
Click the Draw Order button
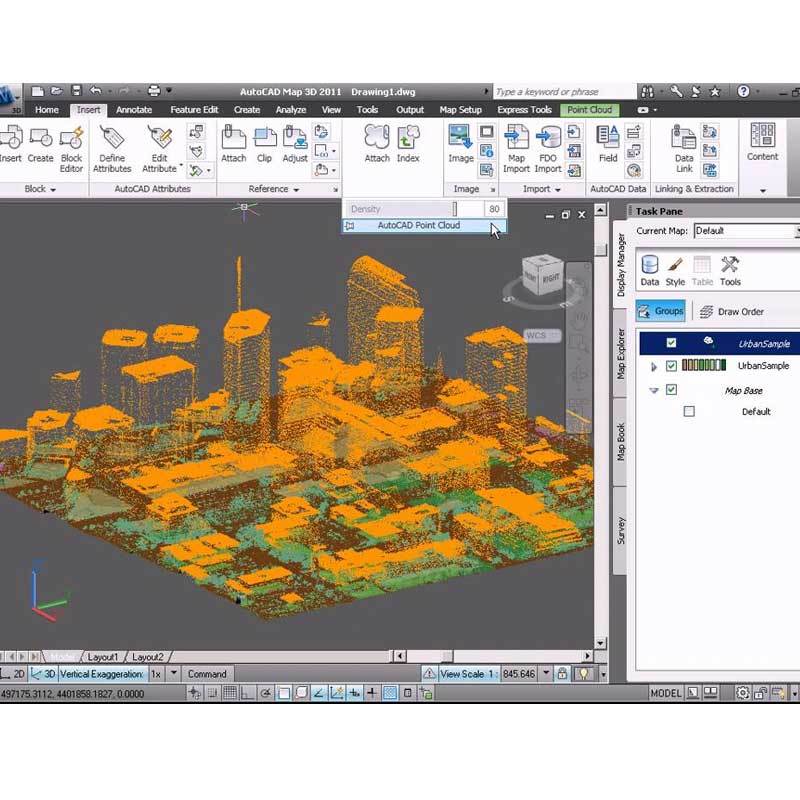click(x=731, y=311)
